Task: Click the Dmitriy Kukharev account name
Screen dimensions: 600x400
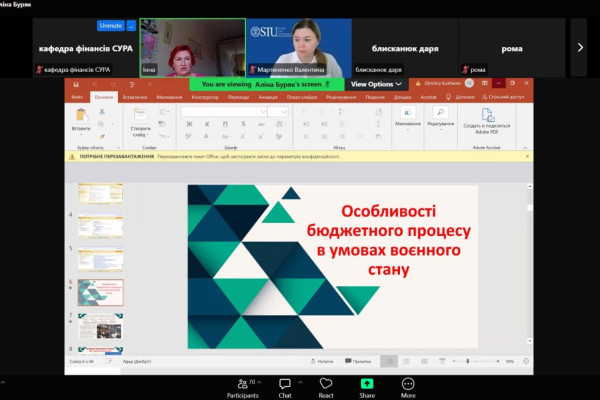Action: click(443, 83)
